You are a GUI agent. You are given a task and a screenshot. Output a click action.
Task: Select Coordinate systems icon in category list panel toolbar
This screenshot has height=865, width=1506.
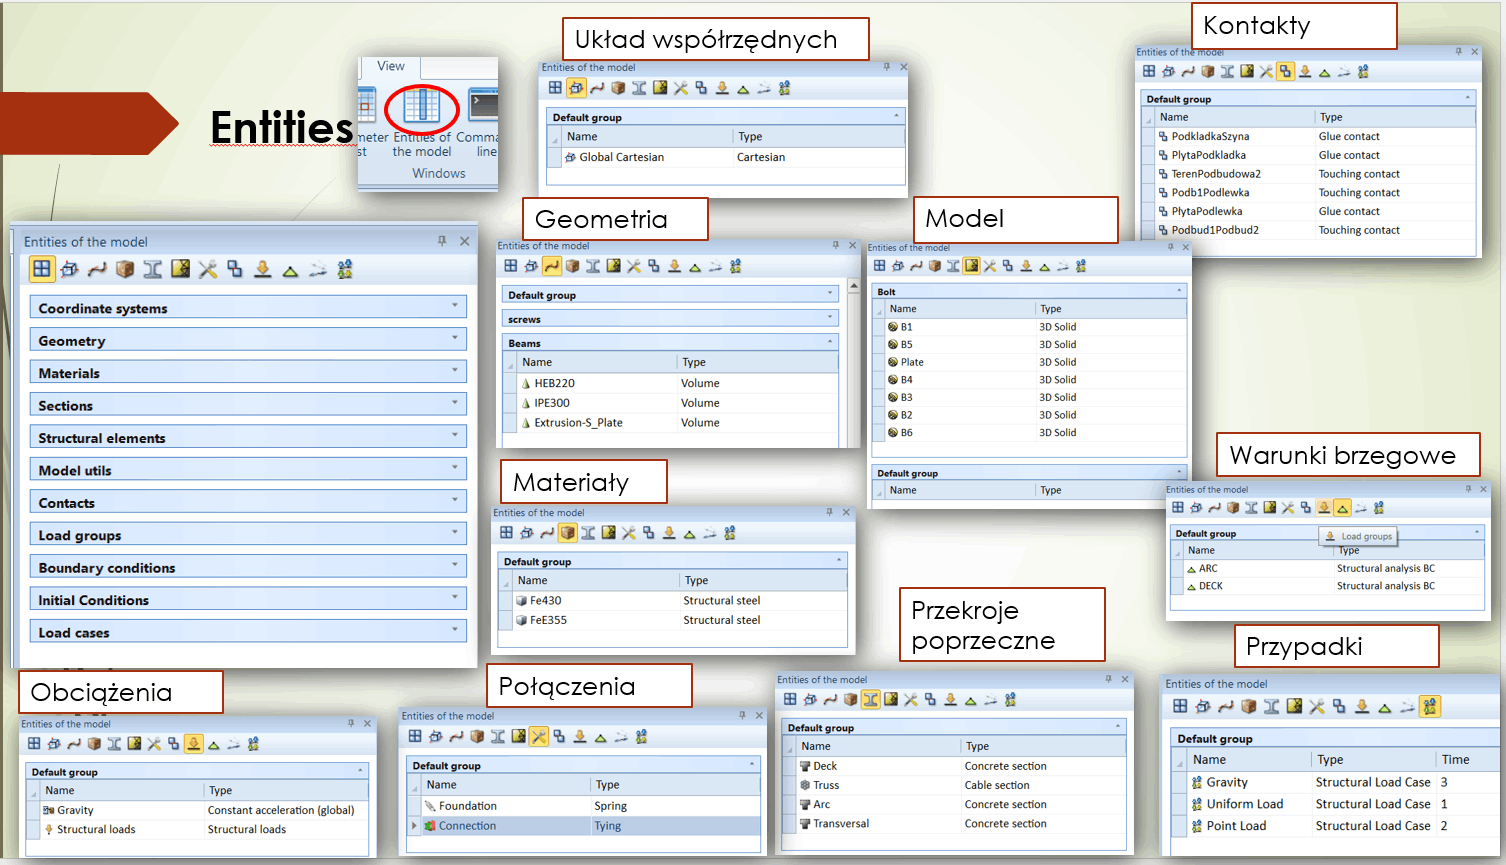[69, 269]
